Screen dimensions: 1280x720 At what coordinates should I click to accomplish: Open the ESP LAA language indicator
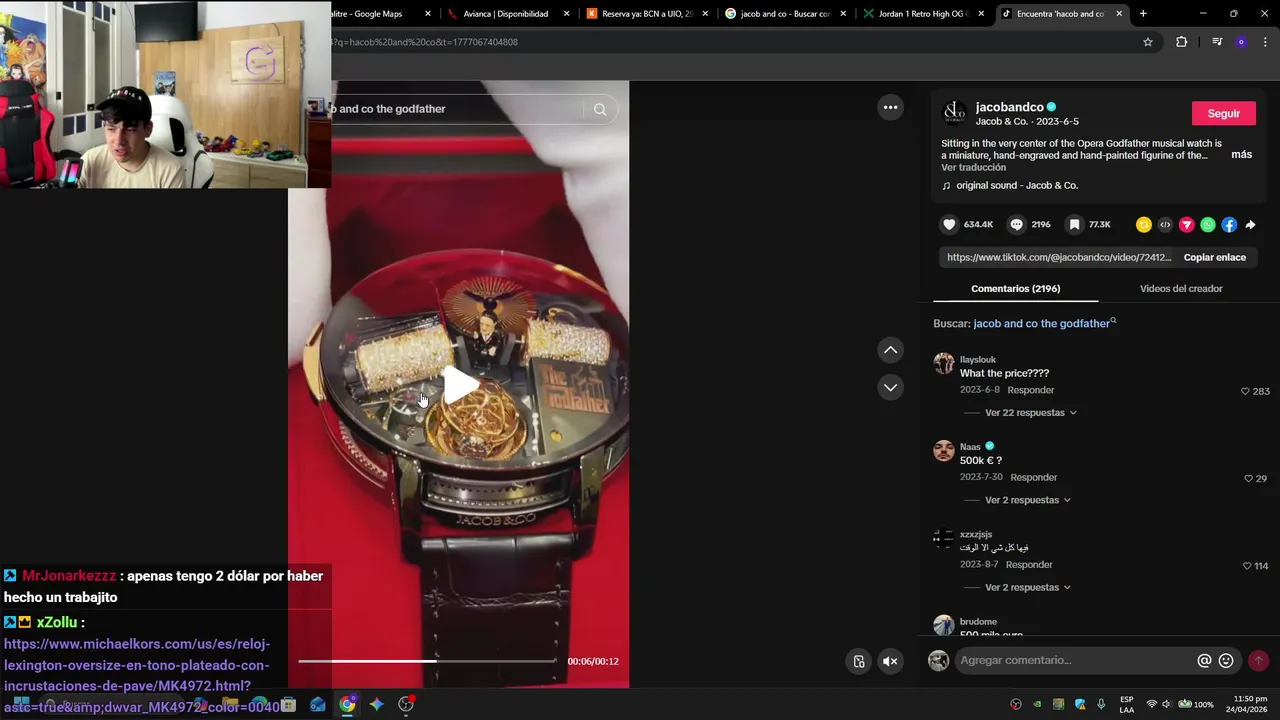[x=1127, y=704]
